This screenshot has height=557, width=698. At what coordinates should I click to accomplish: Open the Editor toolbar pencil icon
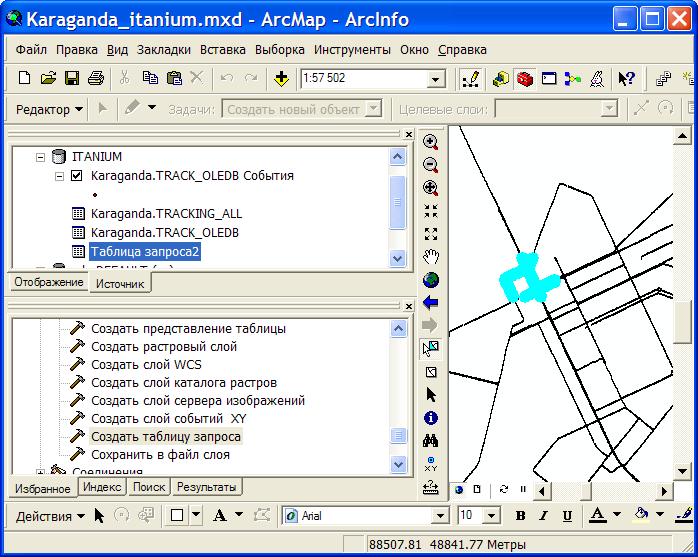pyautogui.click(x=471, y=79)
